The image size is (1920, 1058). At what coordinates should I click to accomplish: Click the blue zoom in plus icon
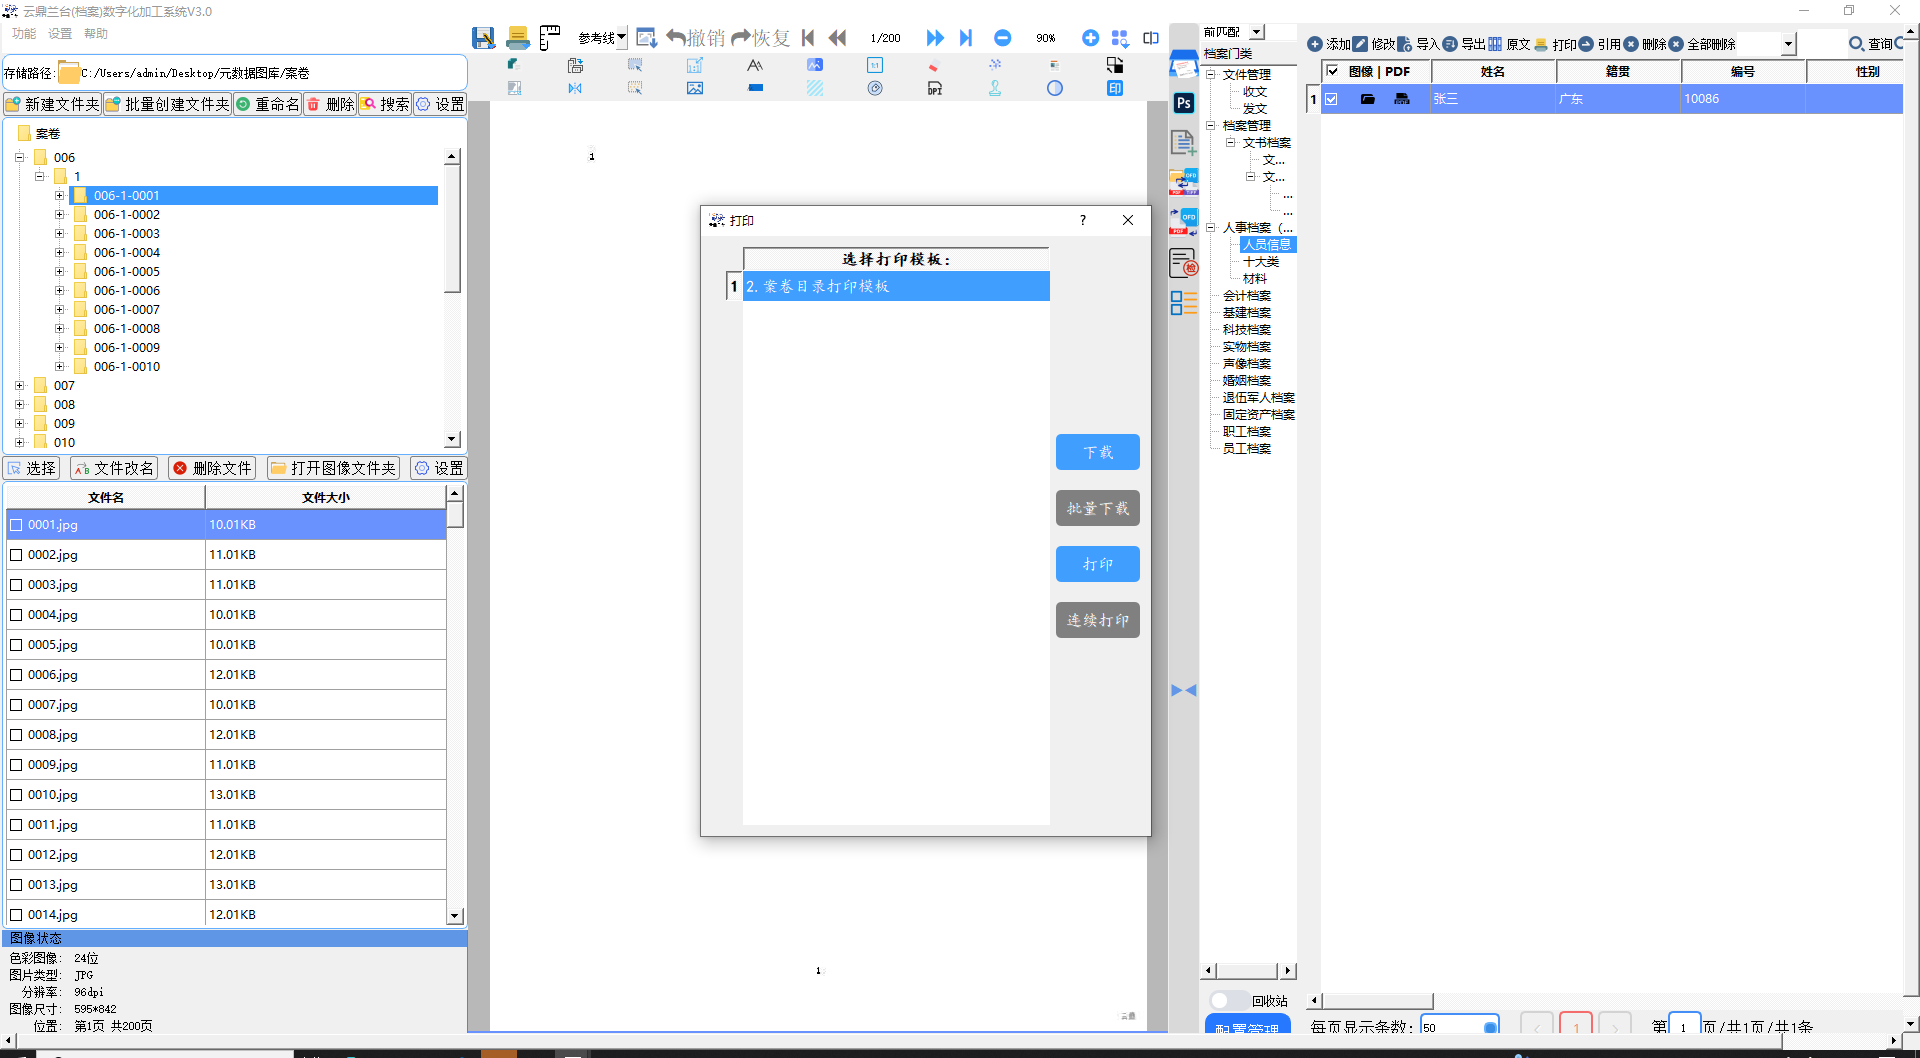tap(1090, 38)
